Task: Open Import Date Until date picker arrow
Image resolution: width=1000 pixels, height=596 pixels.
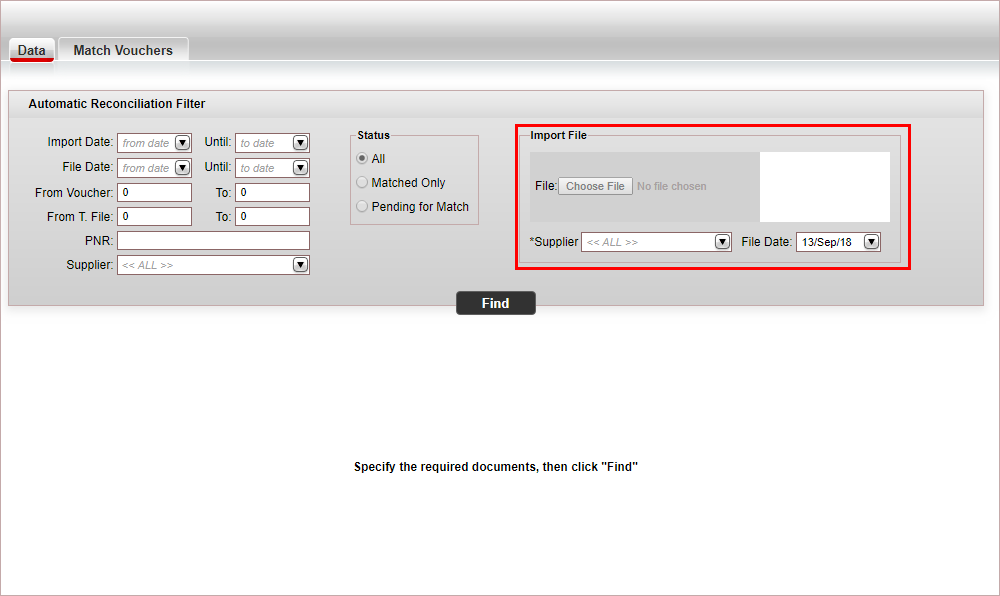Action: tap(300, 143)
